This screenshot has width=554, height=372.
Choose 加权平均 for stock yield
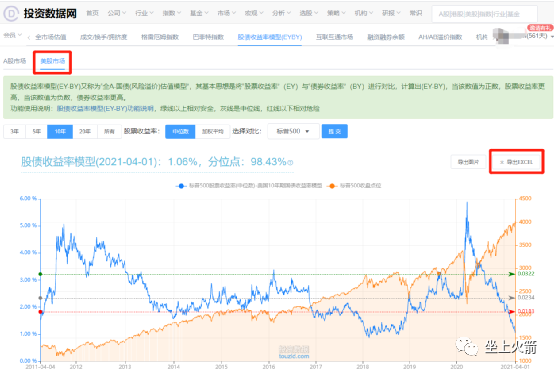click(x=213, y=131)
